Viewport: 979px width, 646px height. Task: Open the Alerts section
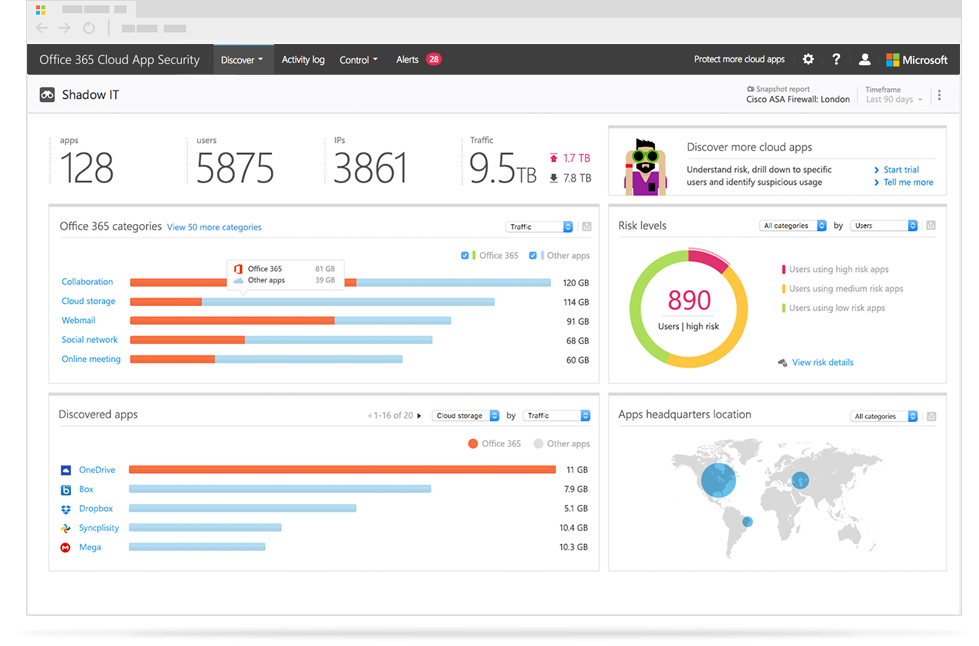pos(407,60)
